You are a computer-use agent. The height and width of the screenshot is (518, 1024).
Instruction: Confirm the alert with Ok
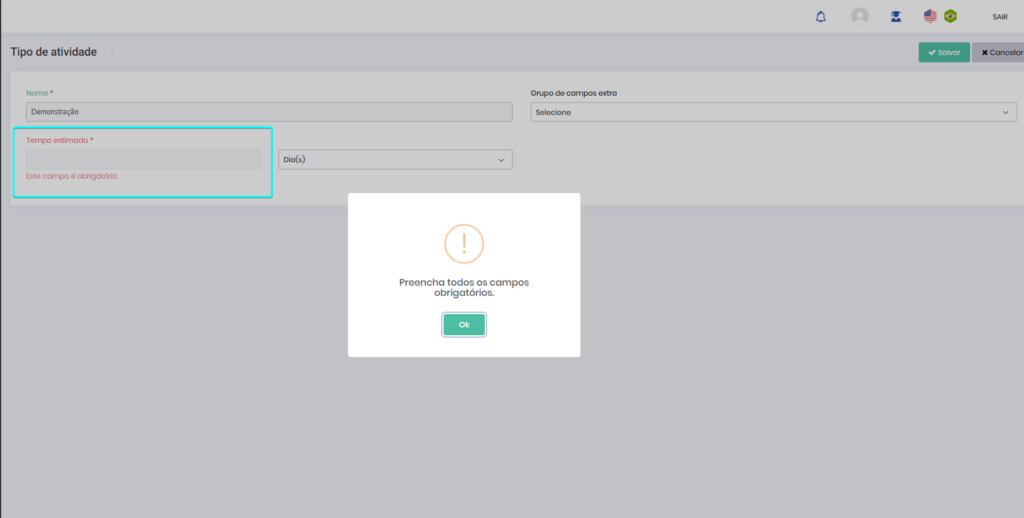464,325
